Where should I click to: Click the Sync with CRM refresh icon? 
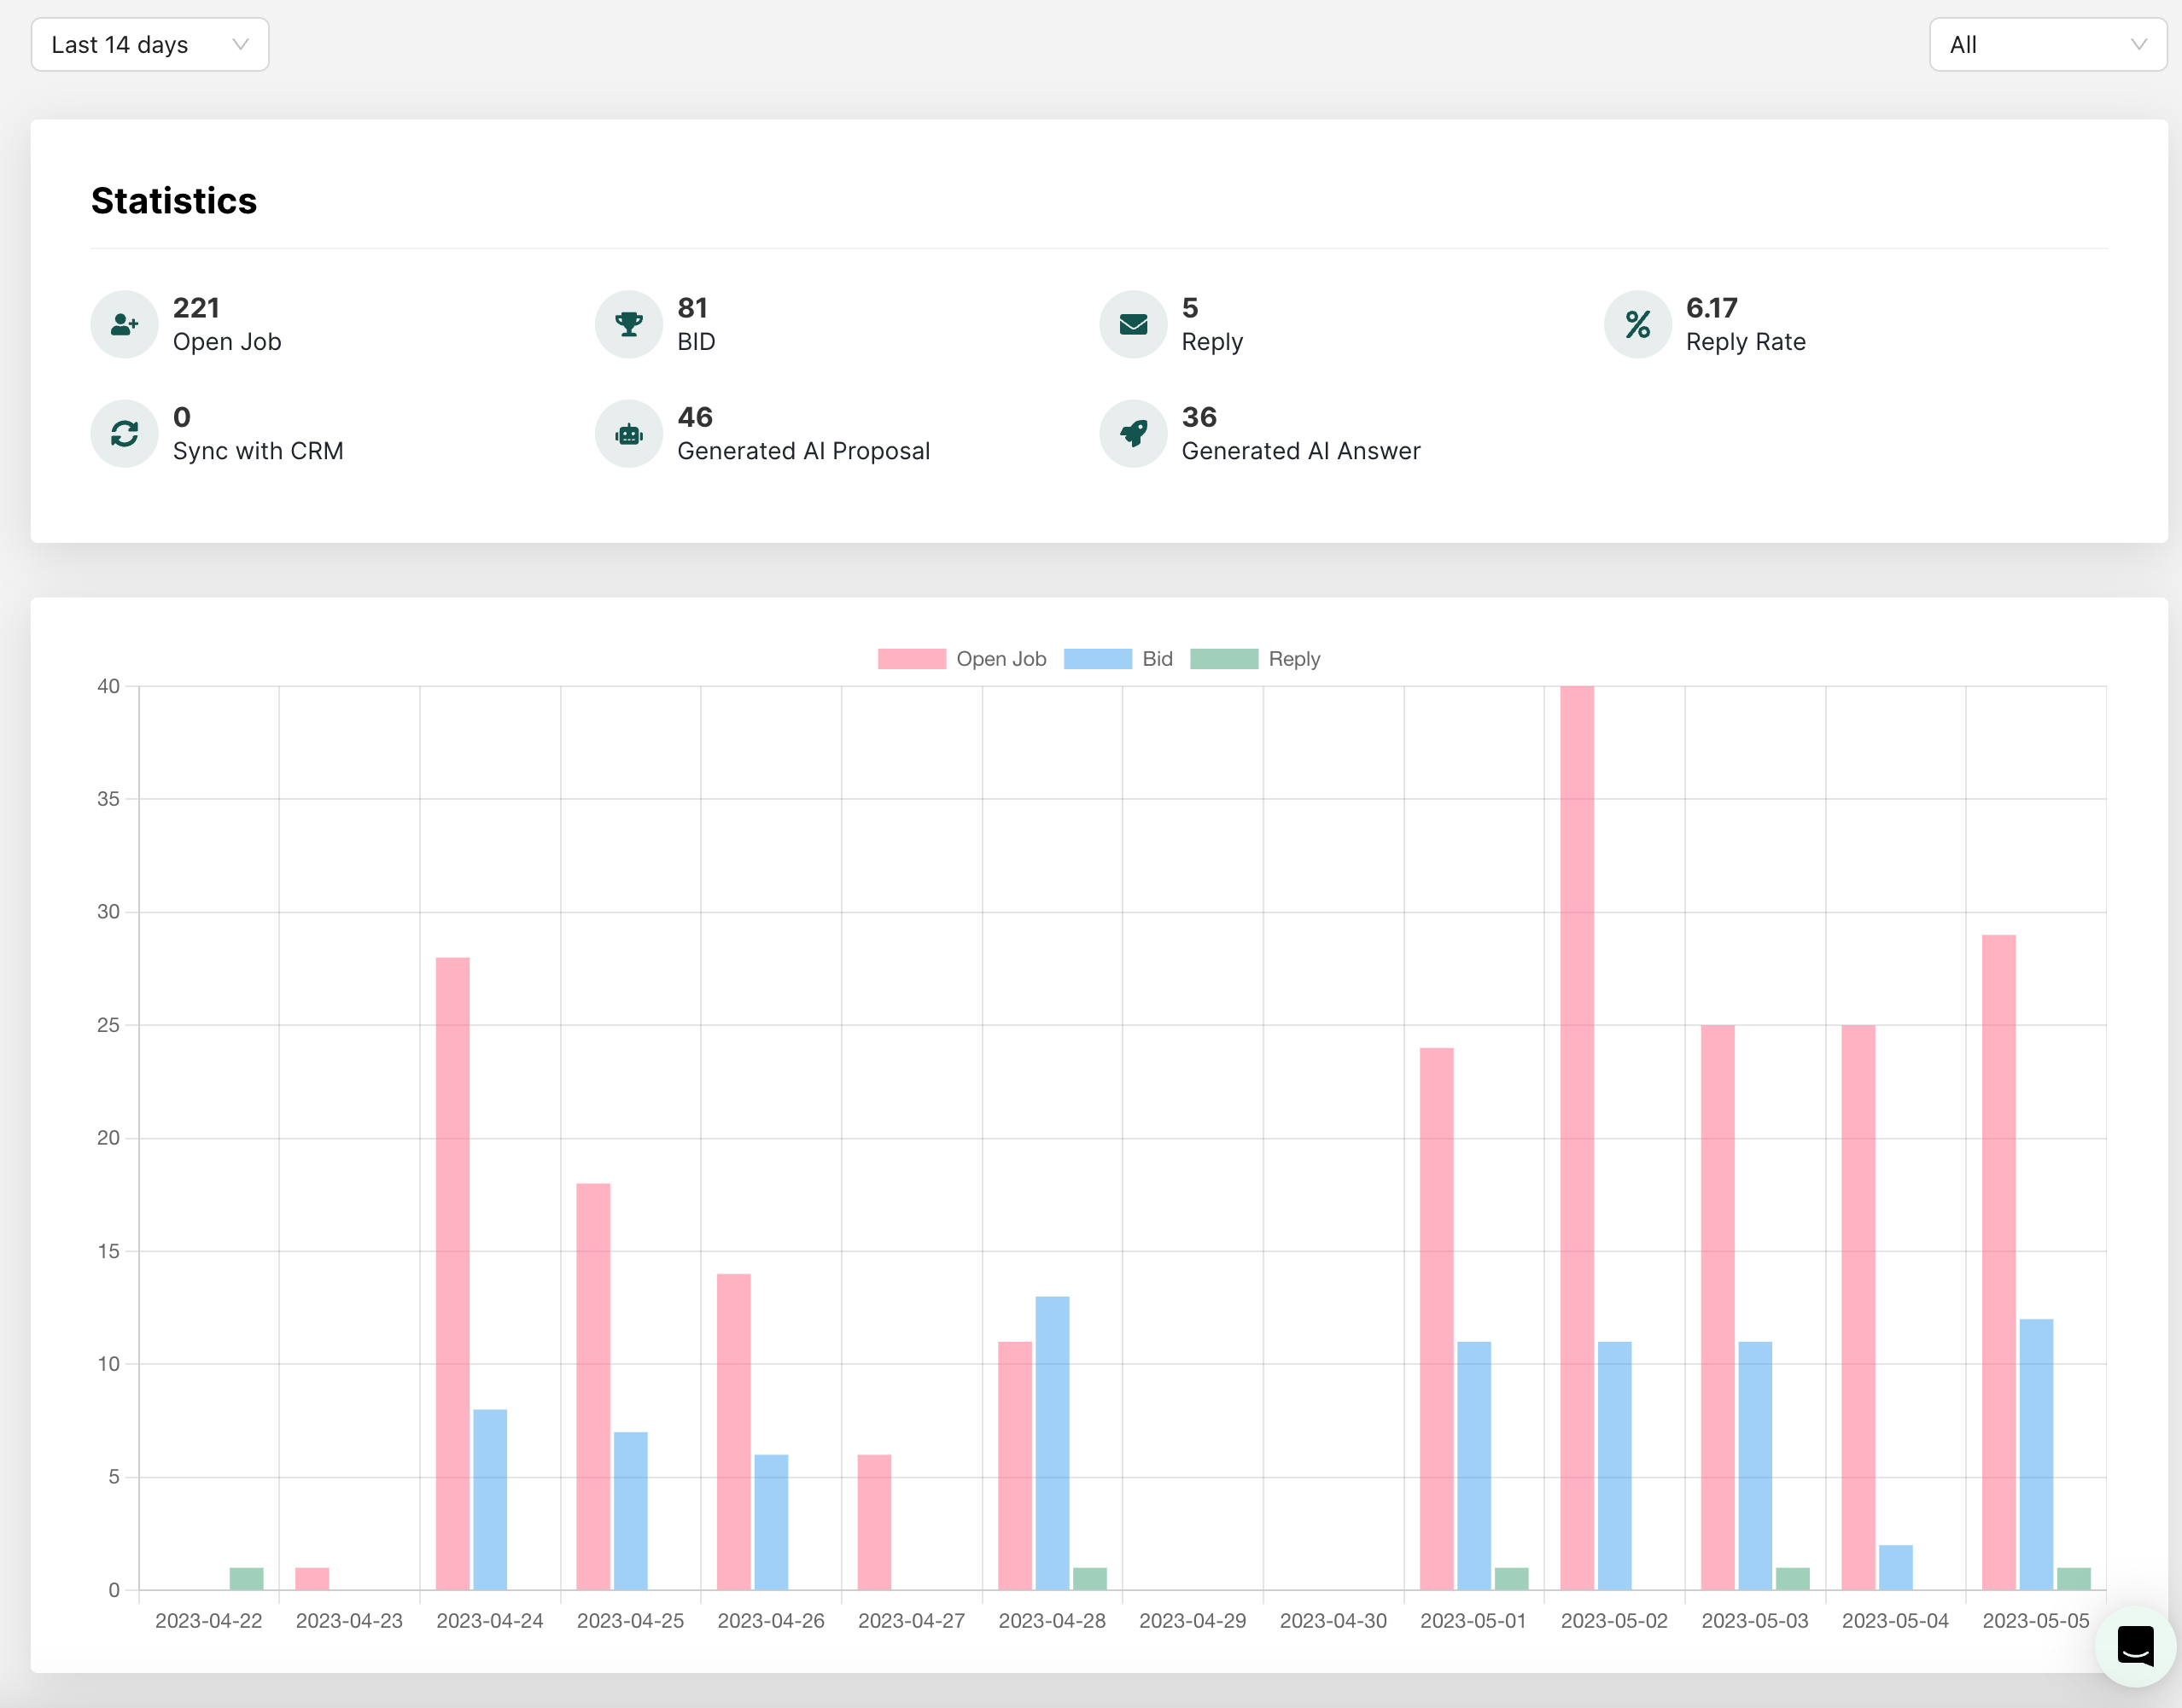coord(124,433)
